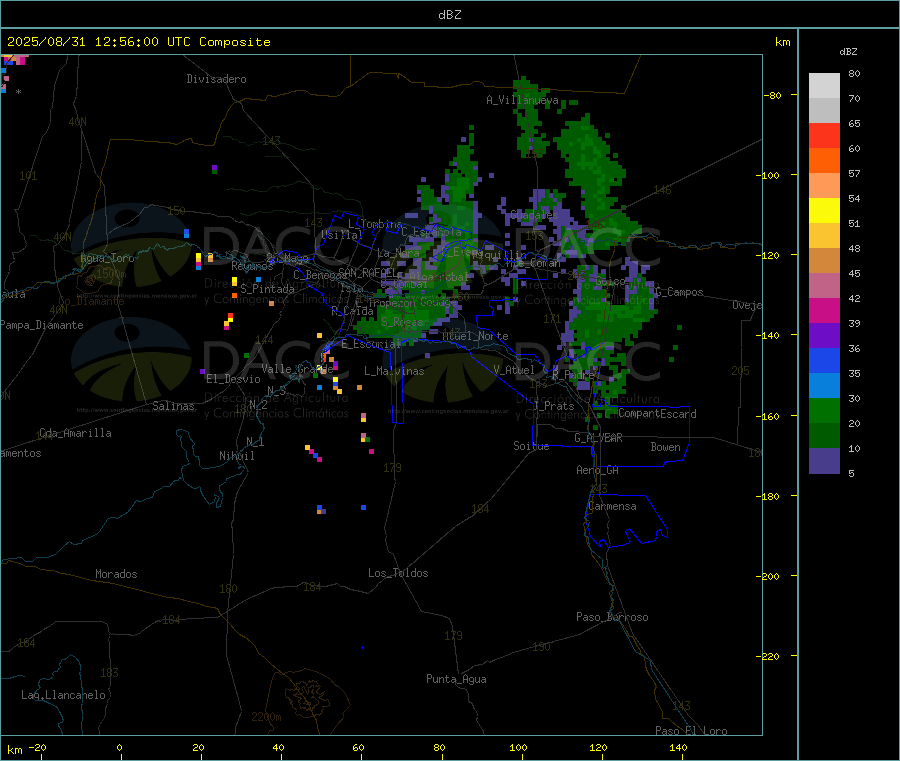Click the Aero_GA label
The height and width of the screenshot is (761, 900).
[x=597, y=470]
